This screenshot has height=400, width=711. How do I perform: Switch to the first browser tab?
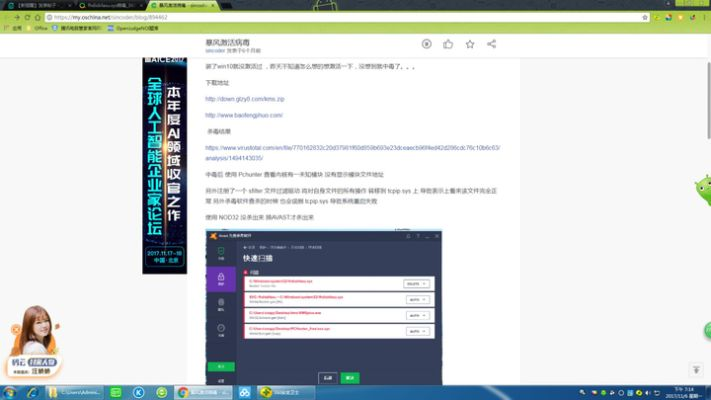(x=39, y=5)
